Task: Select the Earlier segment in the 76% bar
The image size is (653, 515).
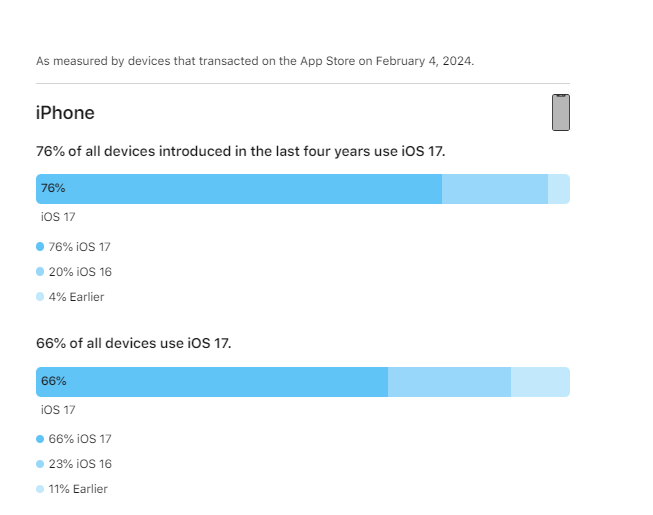Action: pyautogui.click(x=559, y=189)
